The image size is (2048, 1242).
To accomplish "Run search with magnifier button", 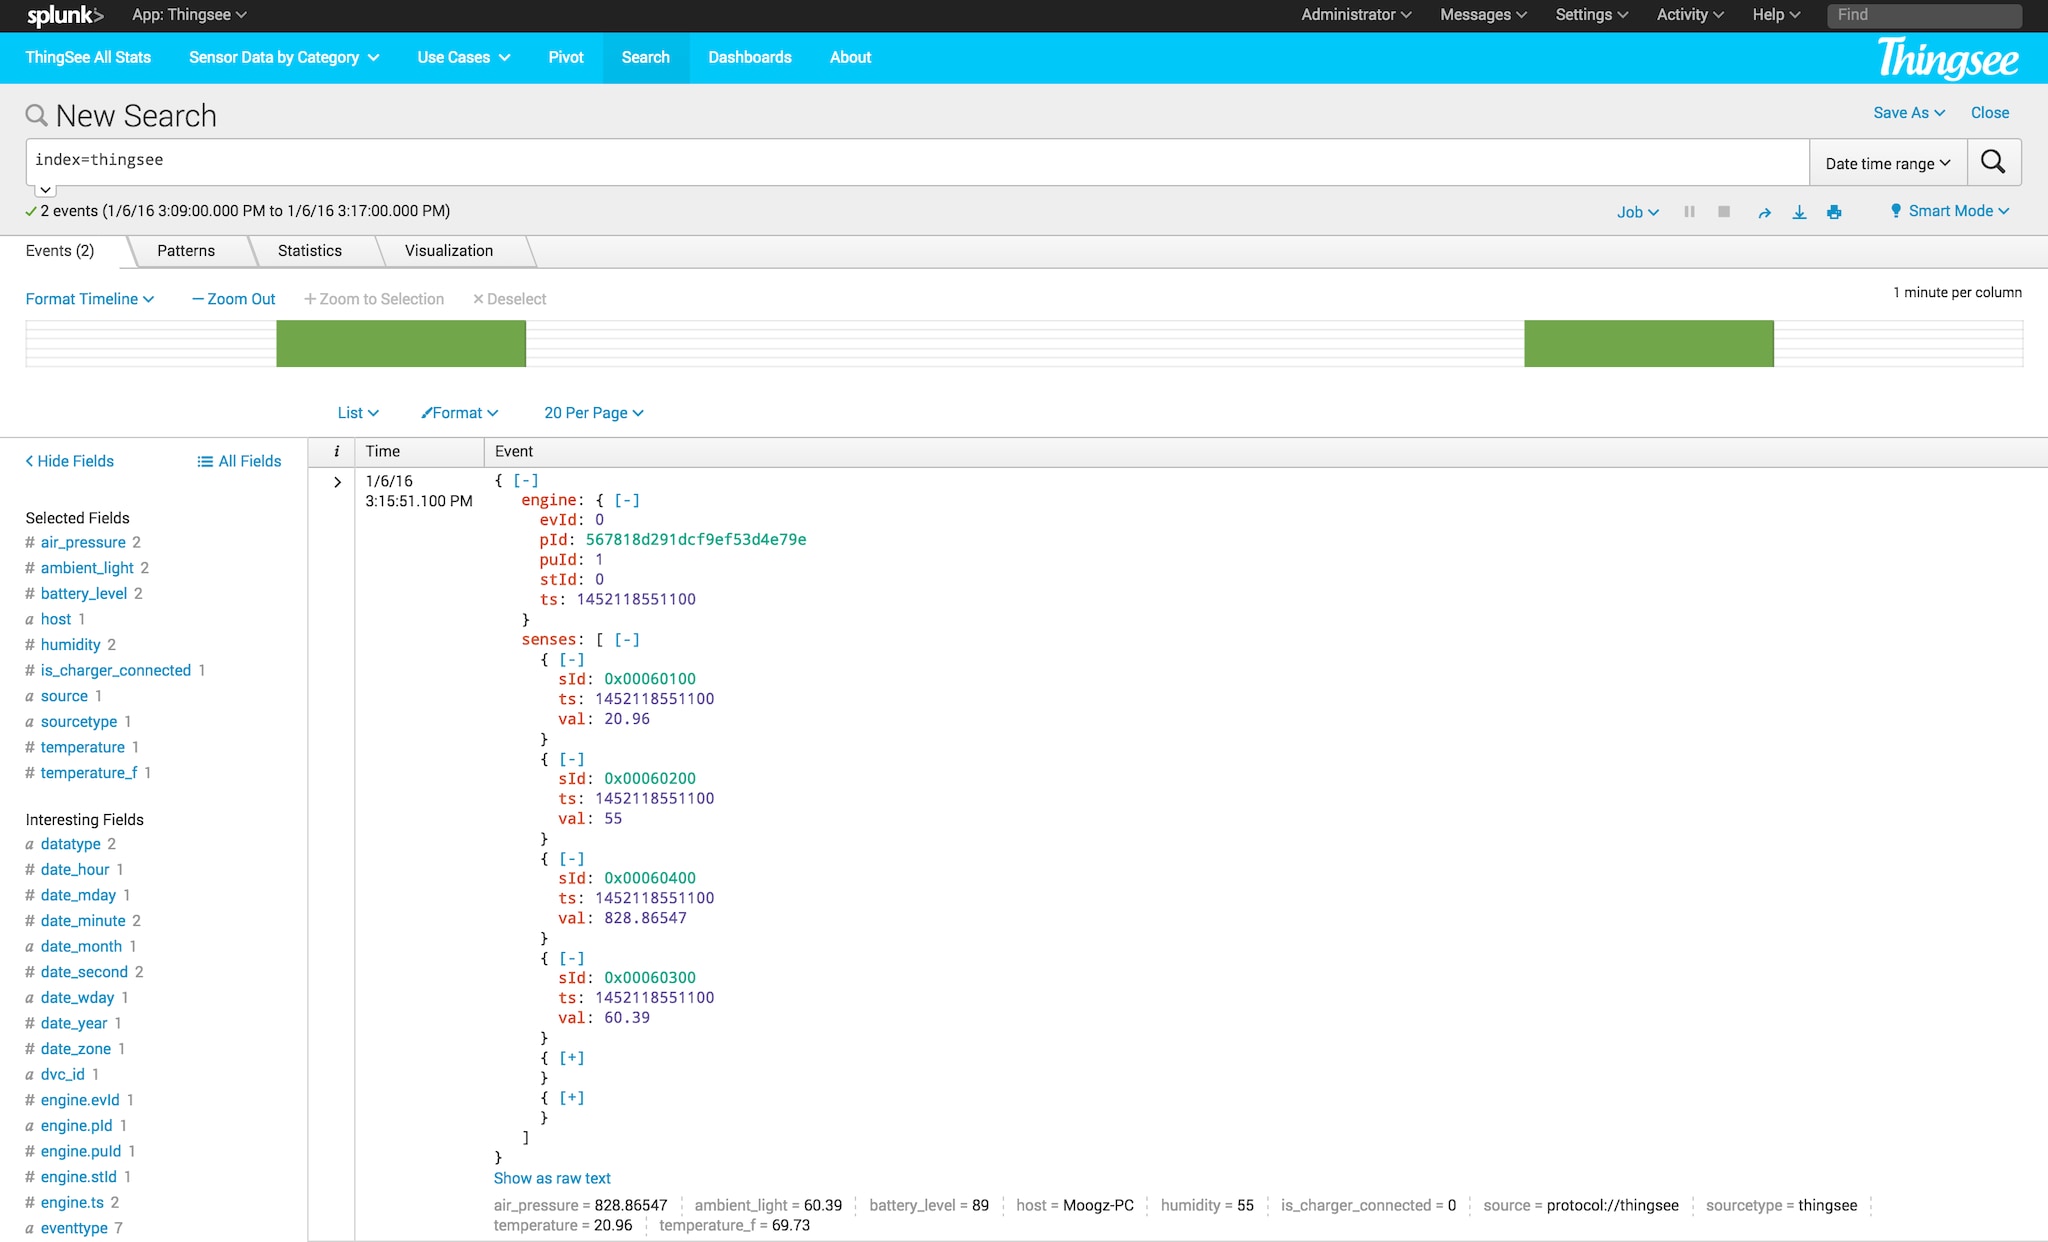I will [1993, 162].
